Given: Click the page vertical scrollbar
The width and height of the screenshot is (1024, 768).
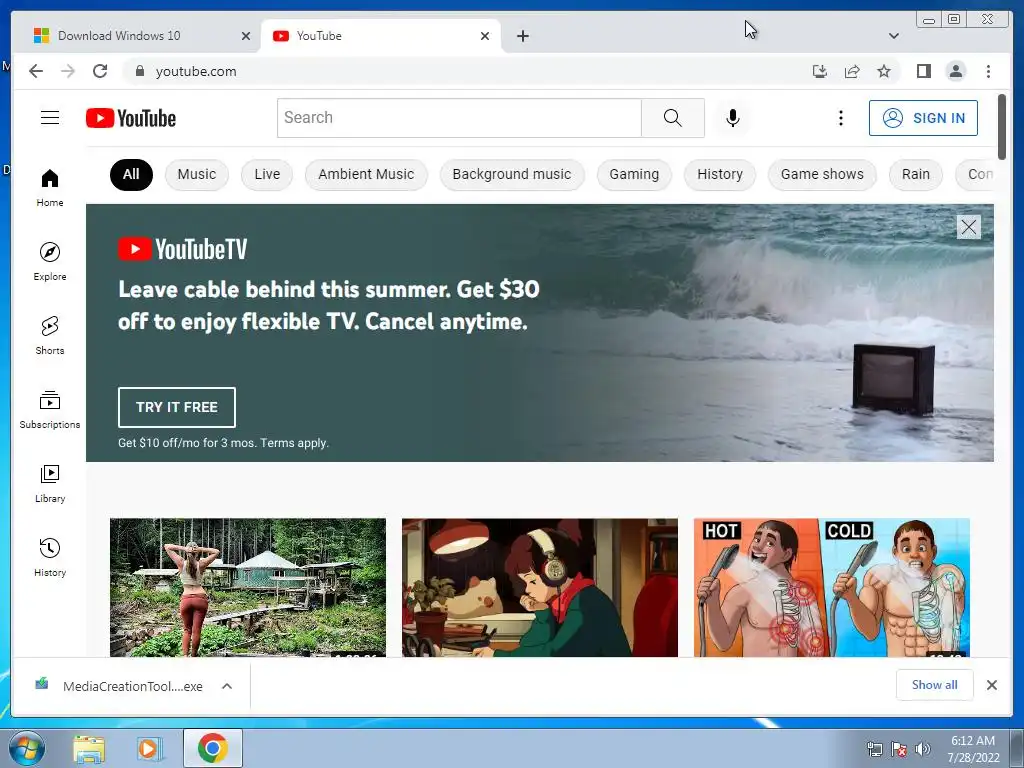Looking at the screenshot, I should (1002, 127).
